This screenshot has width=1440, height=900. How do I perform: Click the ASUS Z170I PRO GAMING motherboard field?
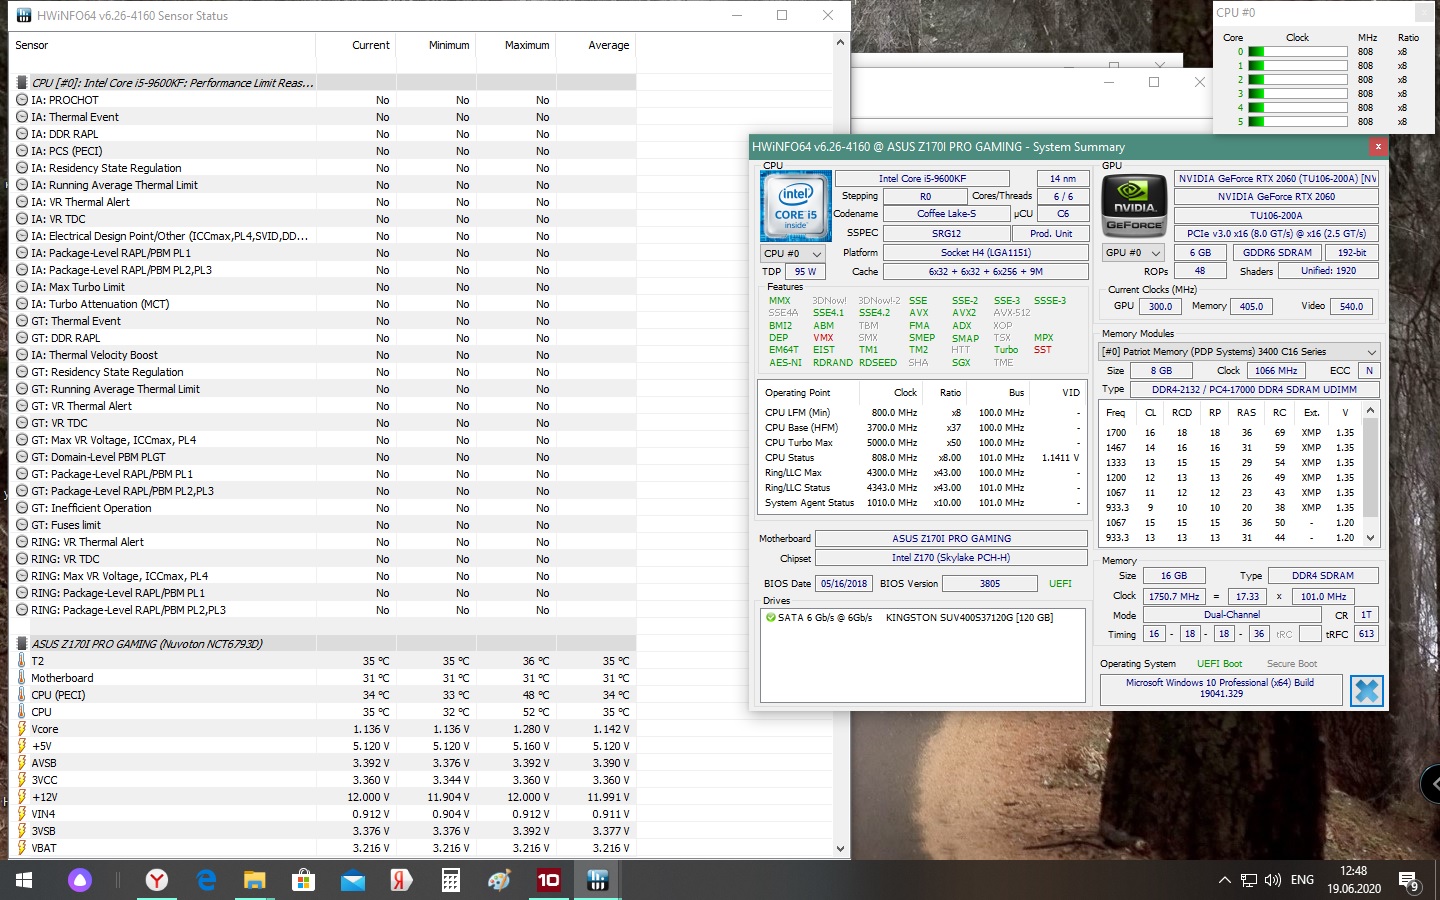pyautogui.click(x=951, y=538)
